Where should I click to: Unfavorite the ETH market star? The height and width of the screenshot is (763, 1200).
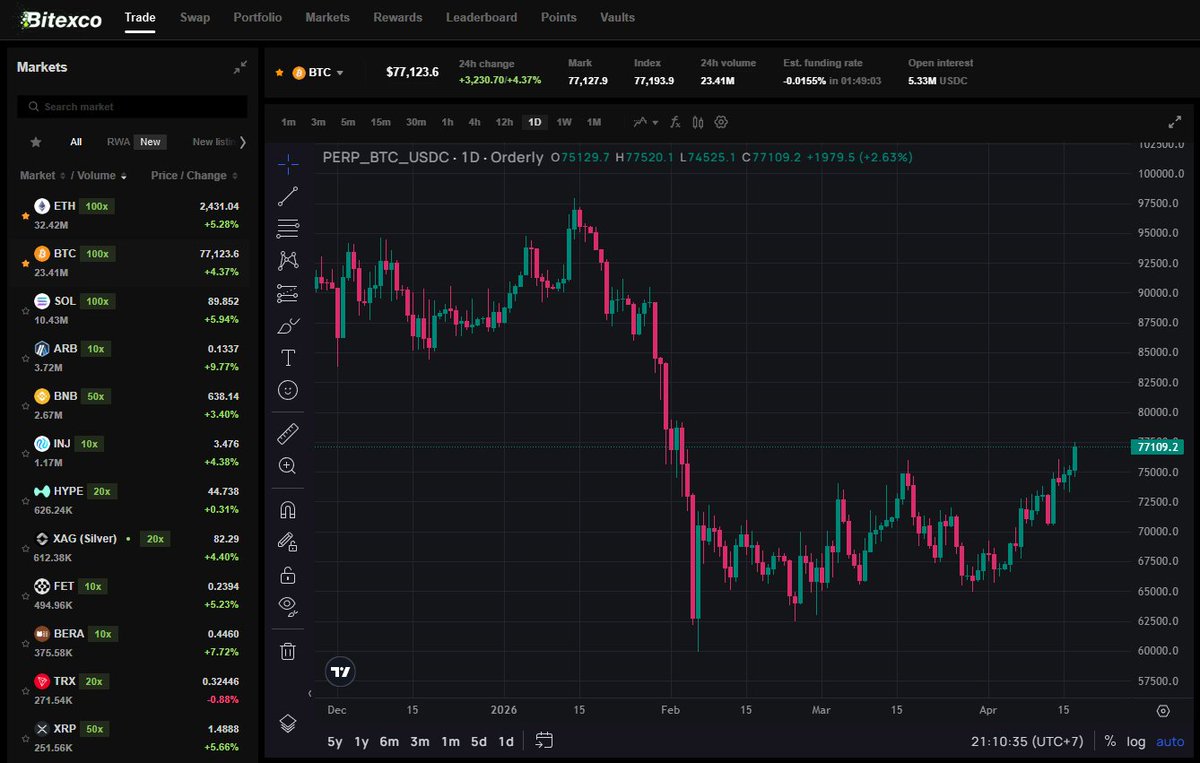pos(25,216)
